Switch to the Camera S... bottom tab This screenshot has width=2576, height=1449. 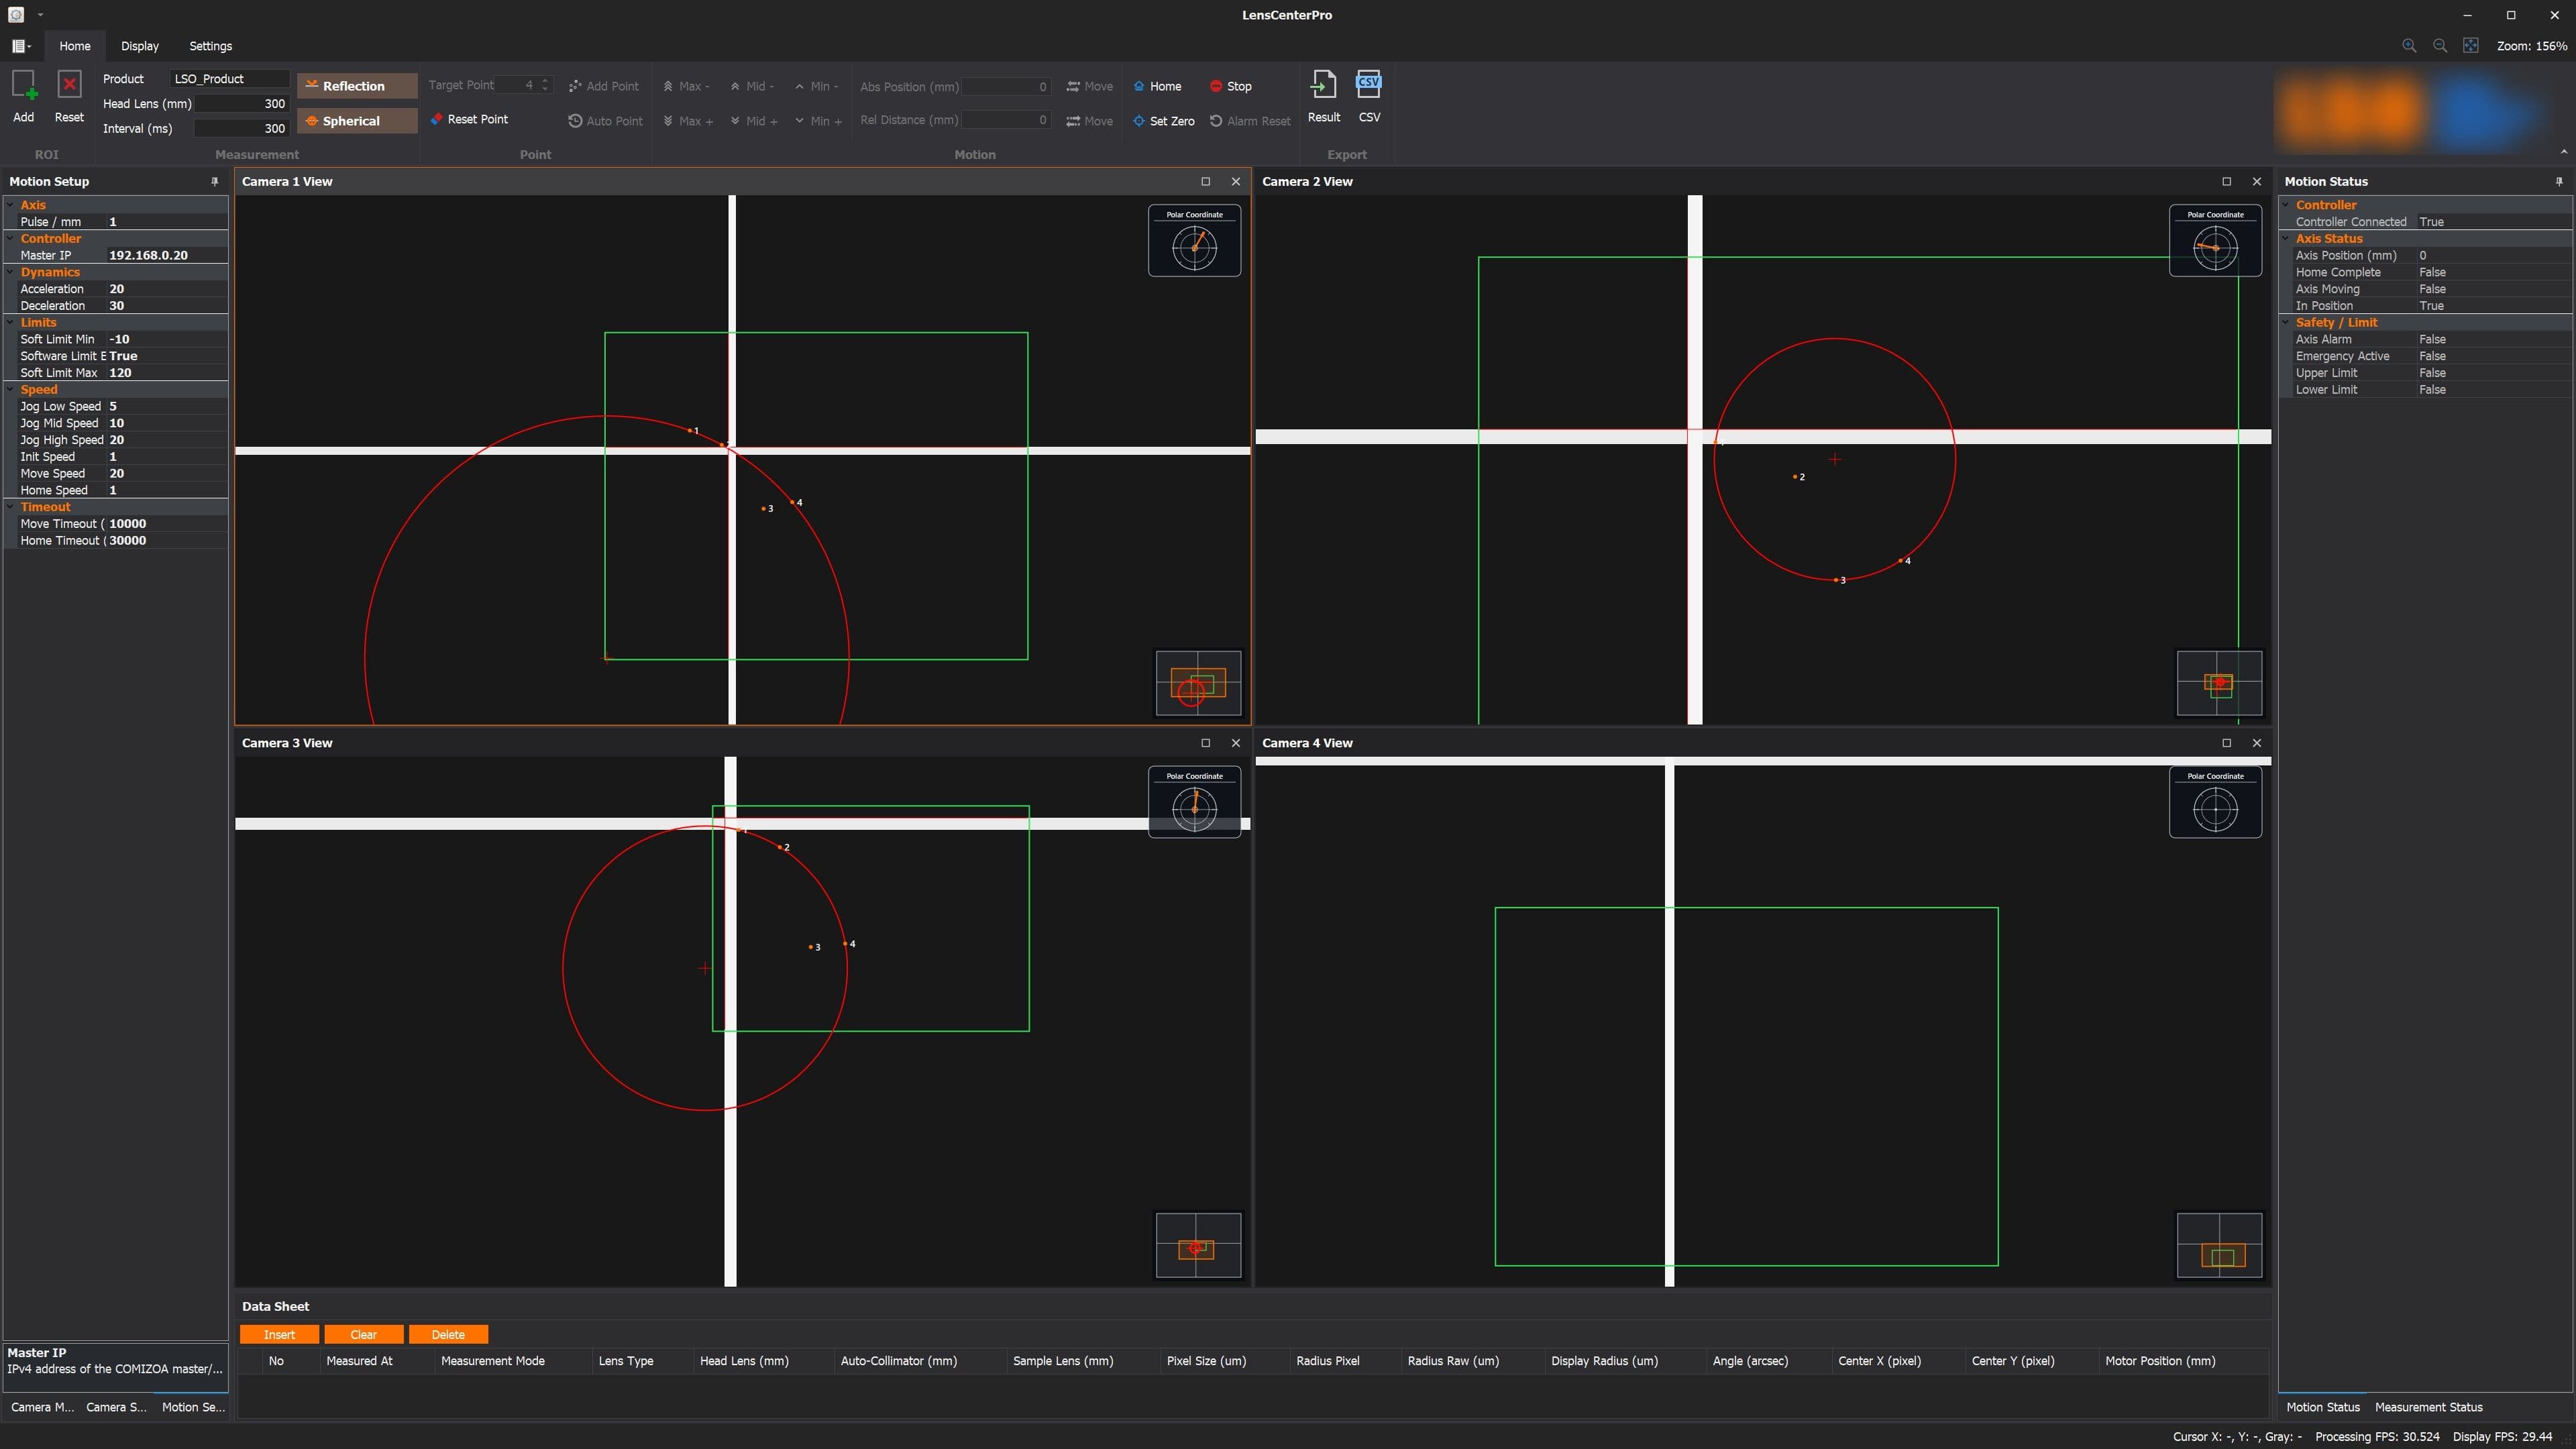coord(116,1407)
